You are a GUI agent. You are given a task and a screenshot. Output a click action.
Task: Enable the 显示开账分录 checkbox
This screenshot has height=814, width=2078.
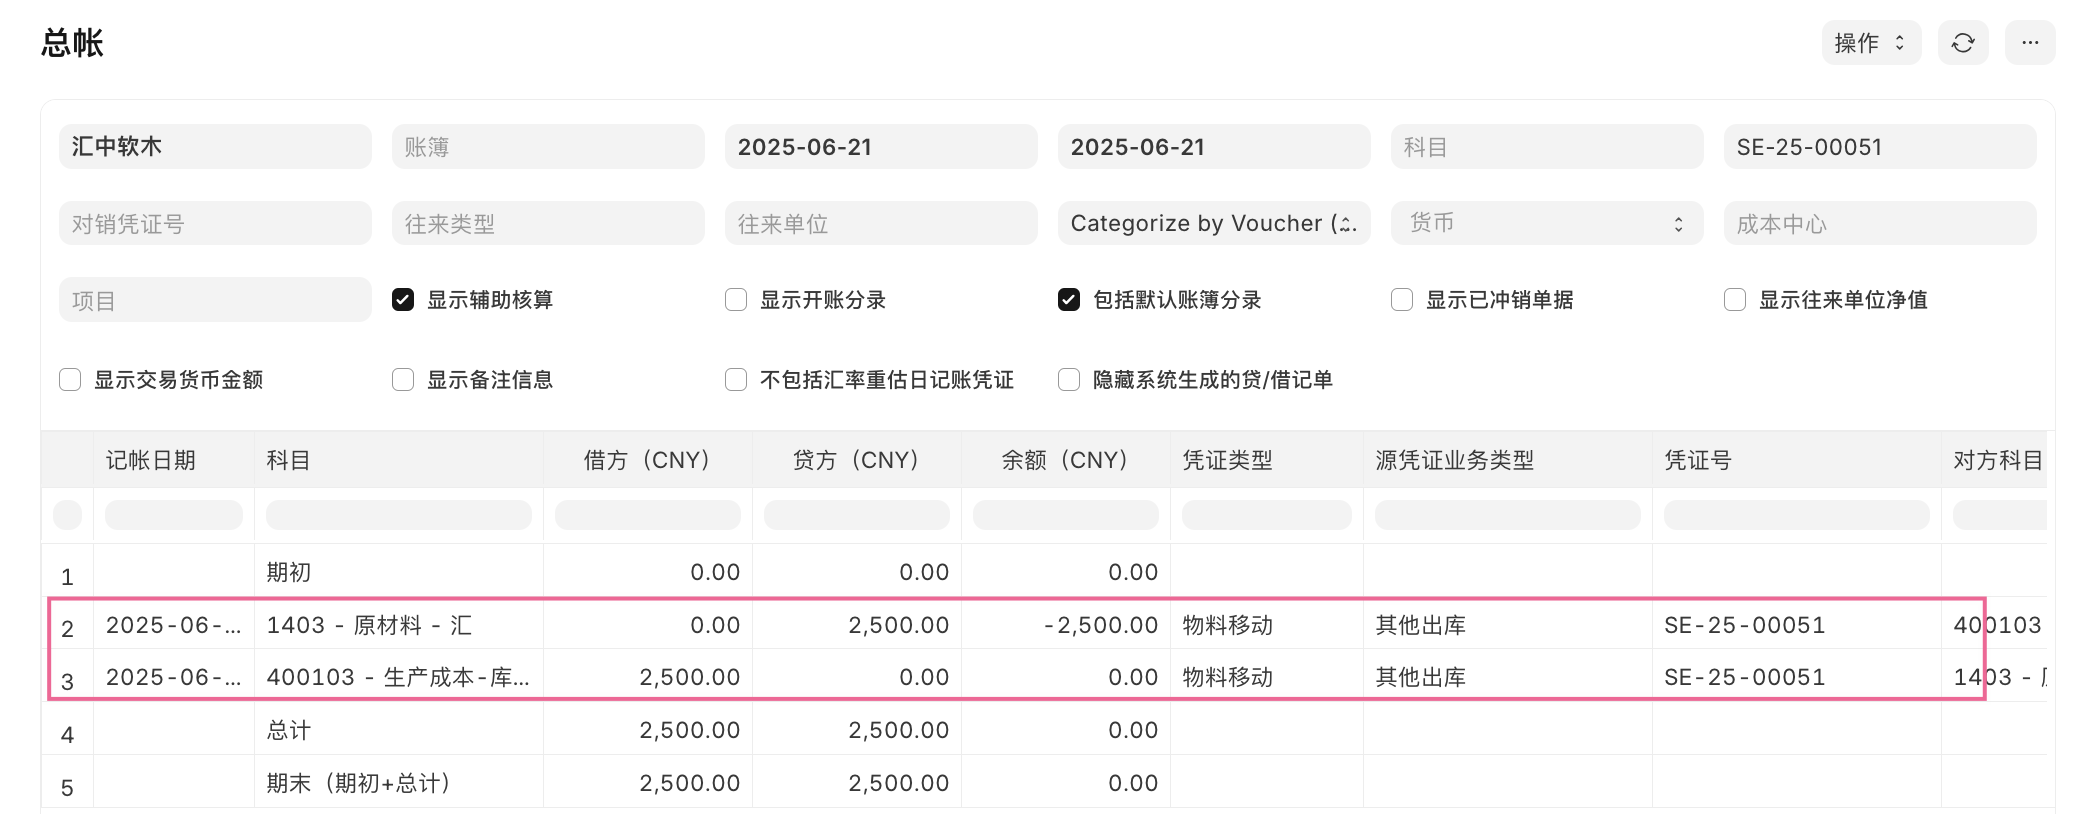736,300
